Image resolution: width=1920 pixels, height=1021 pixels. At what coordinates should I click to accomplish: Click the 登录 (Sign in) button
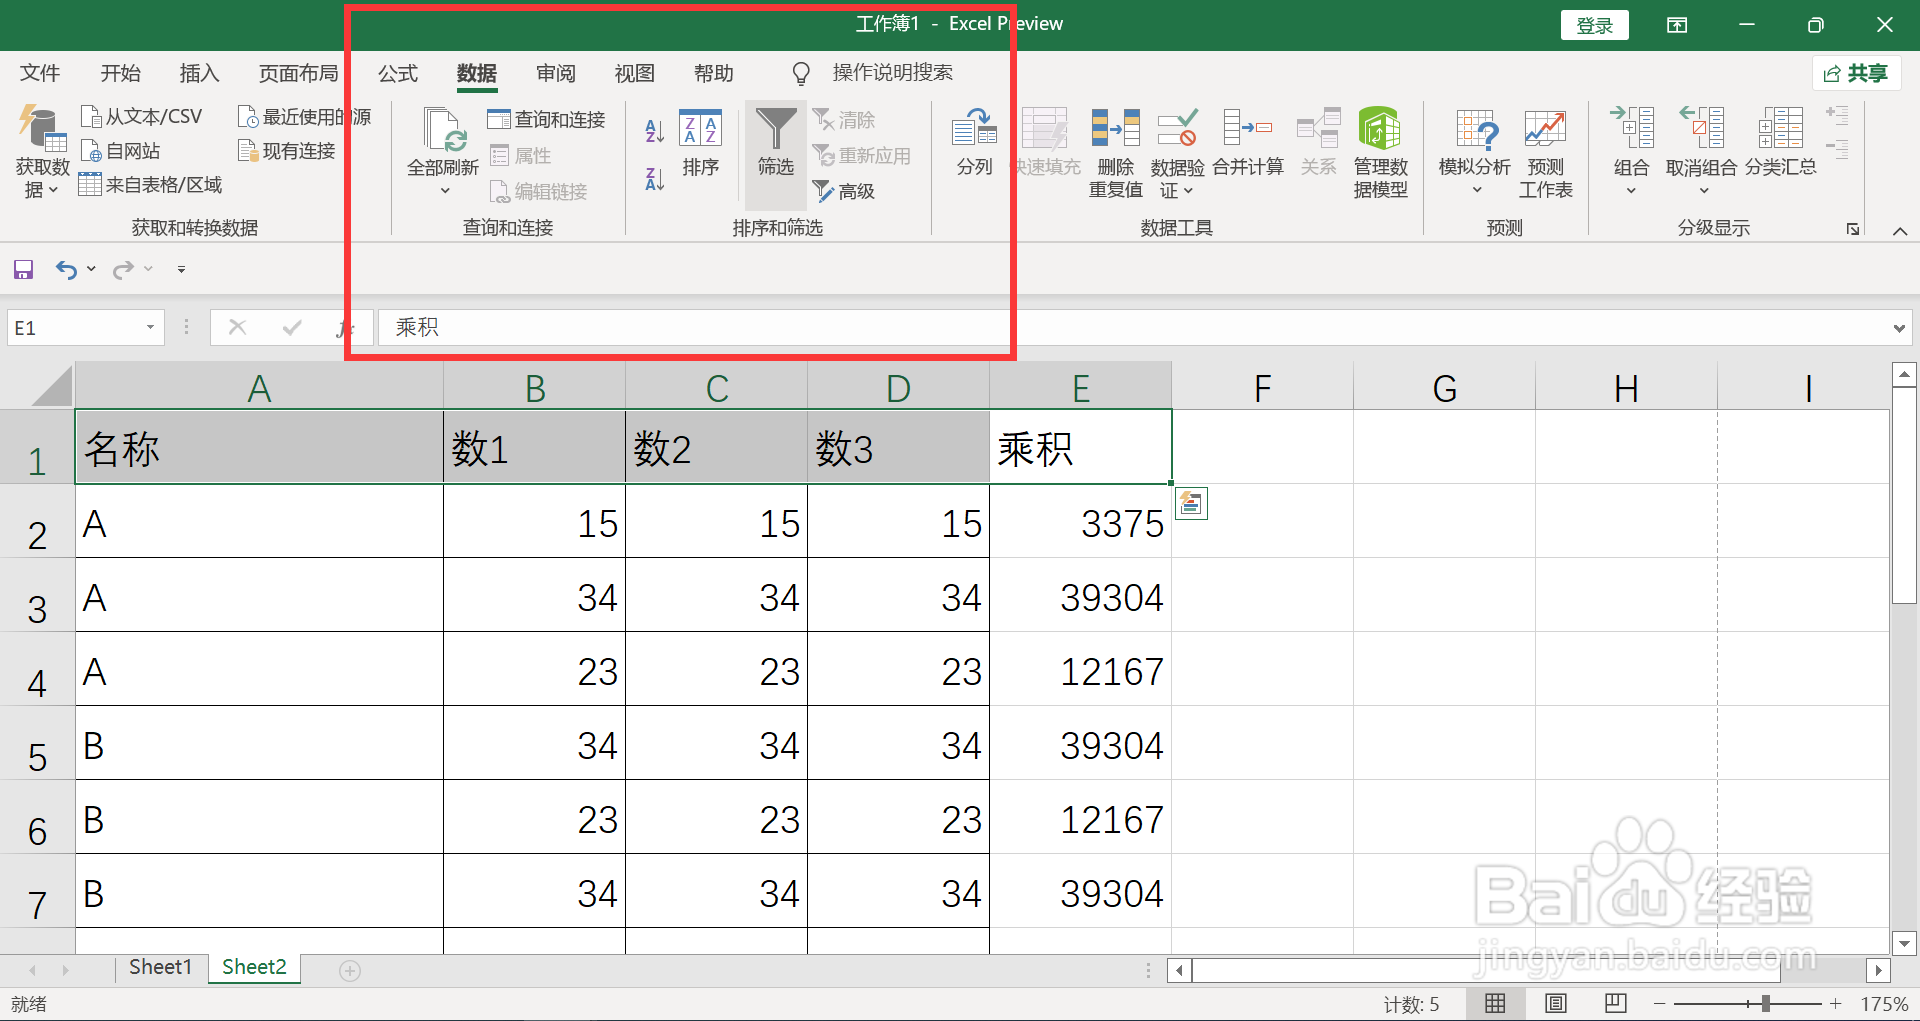click(1594, 24)
